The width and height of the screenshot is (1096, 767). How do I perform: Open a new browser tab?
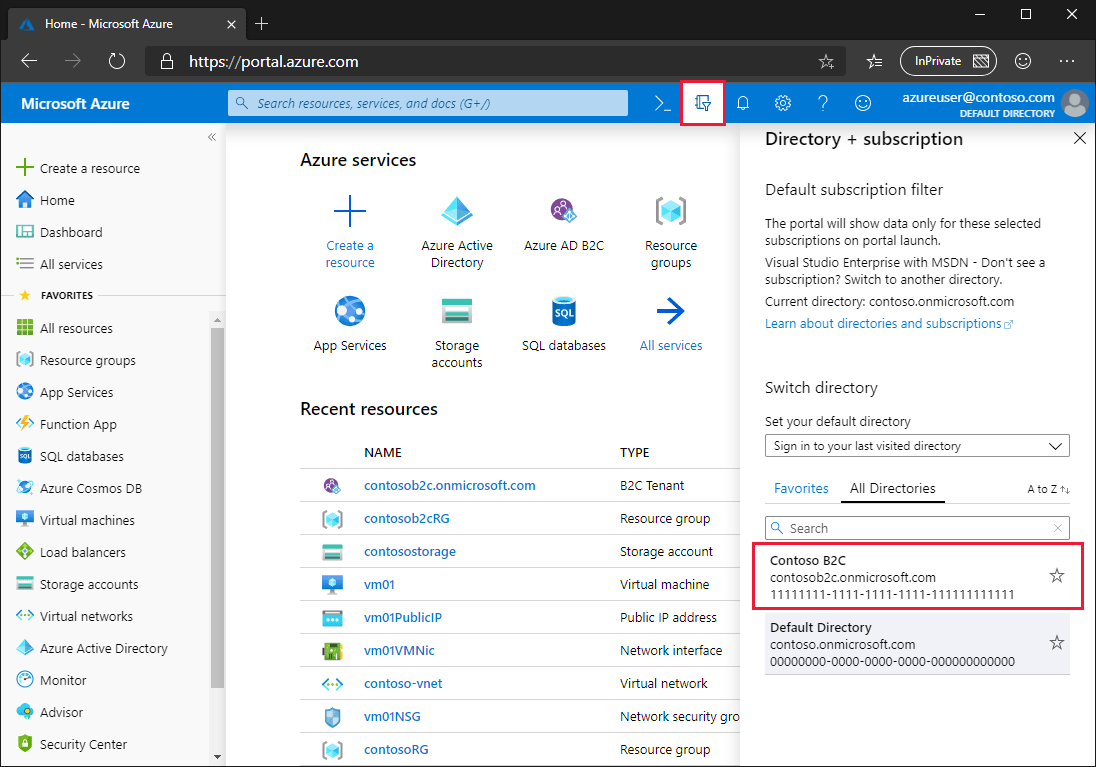pos(261,24)
